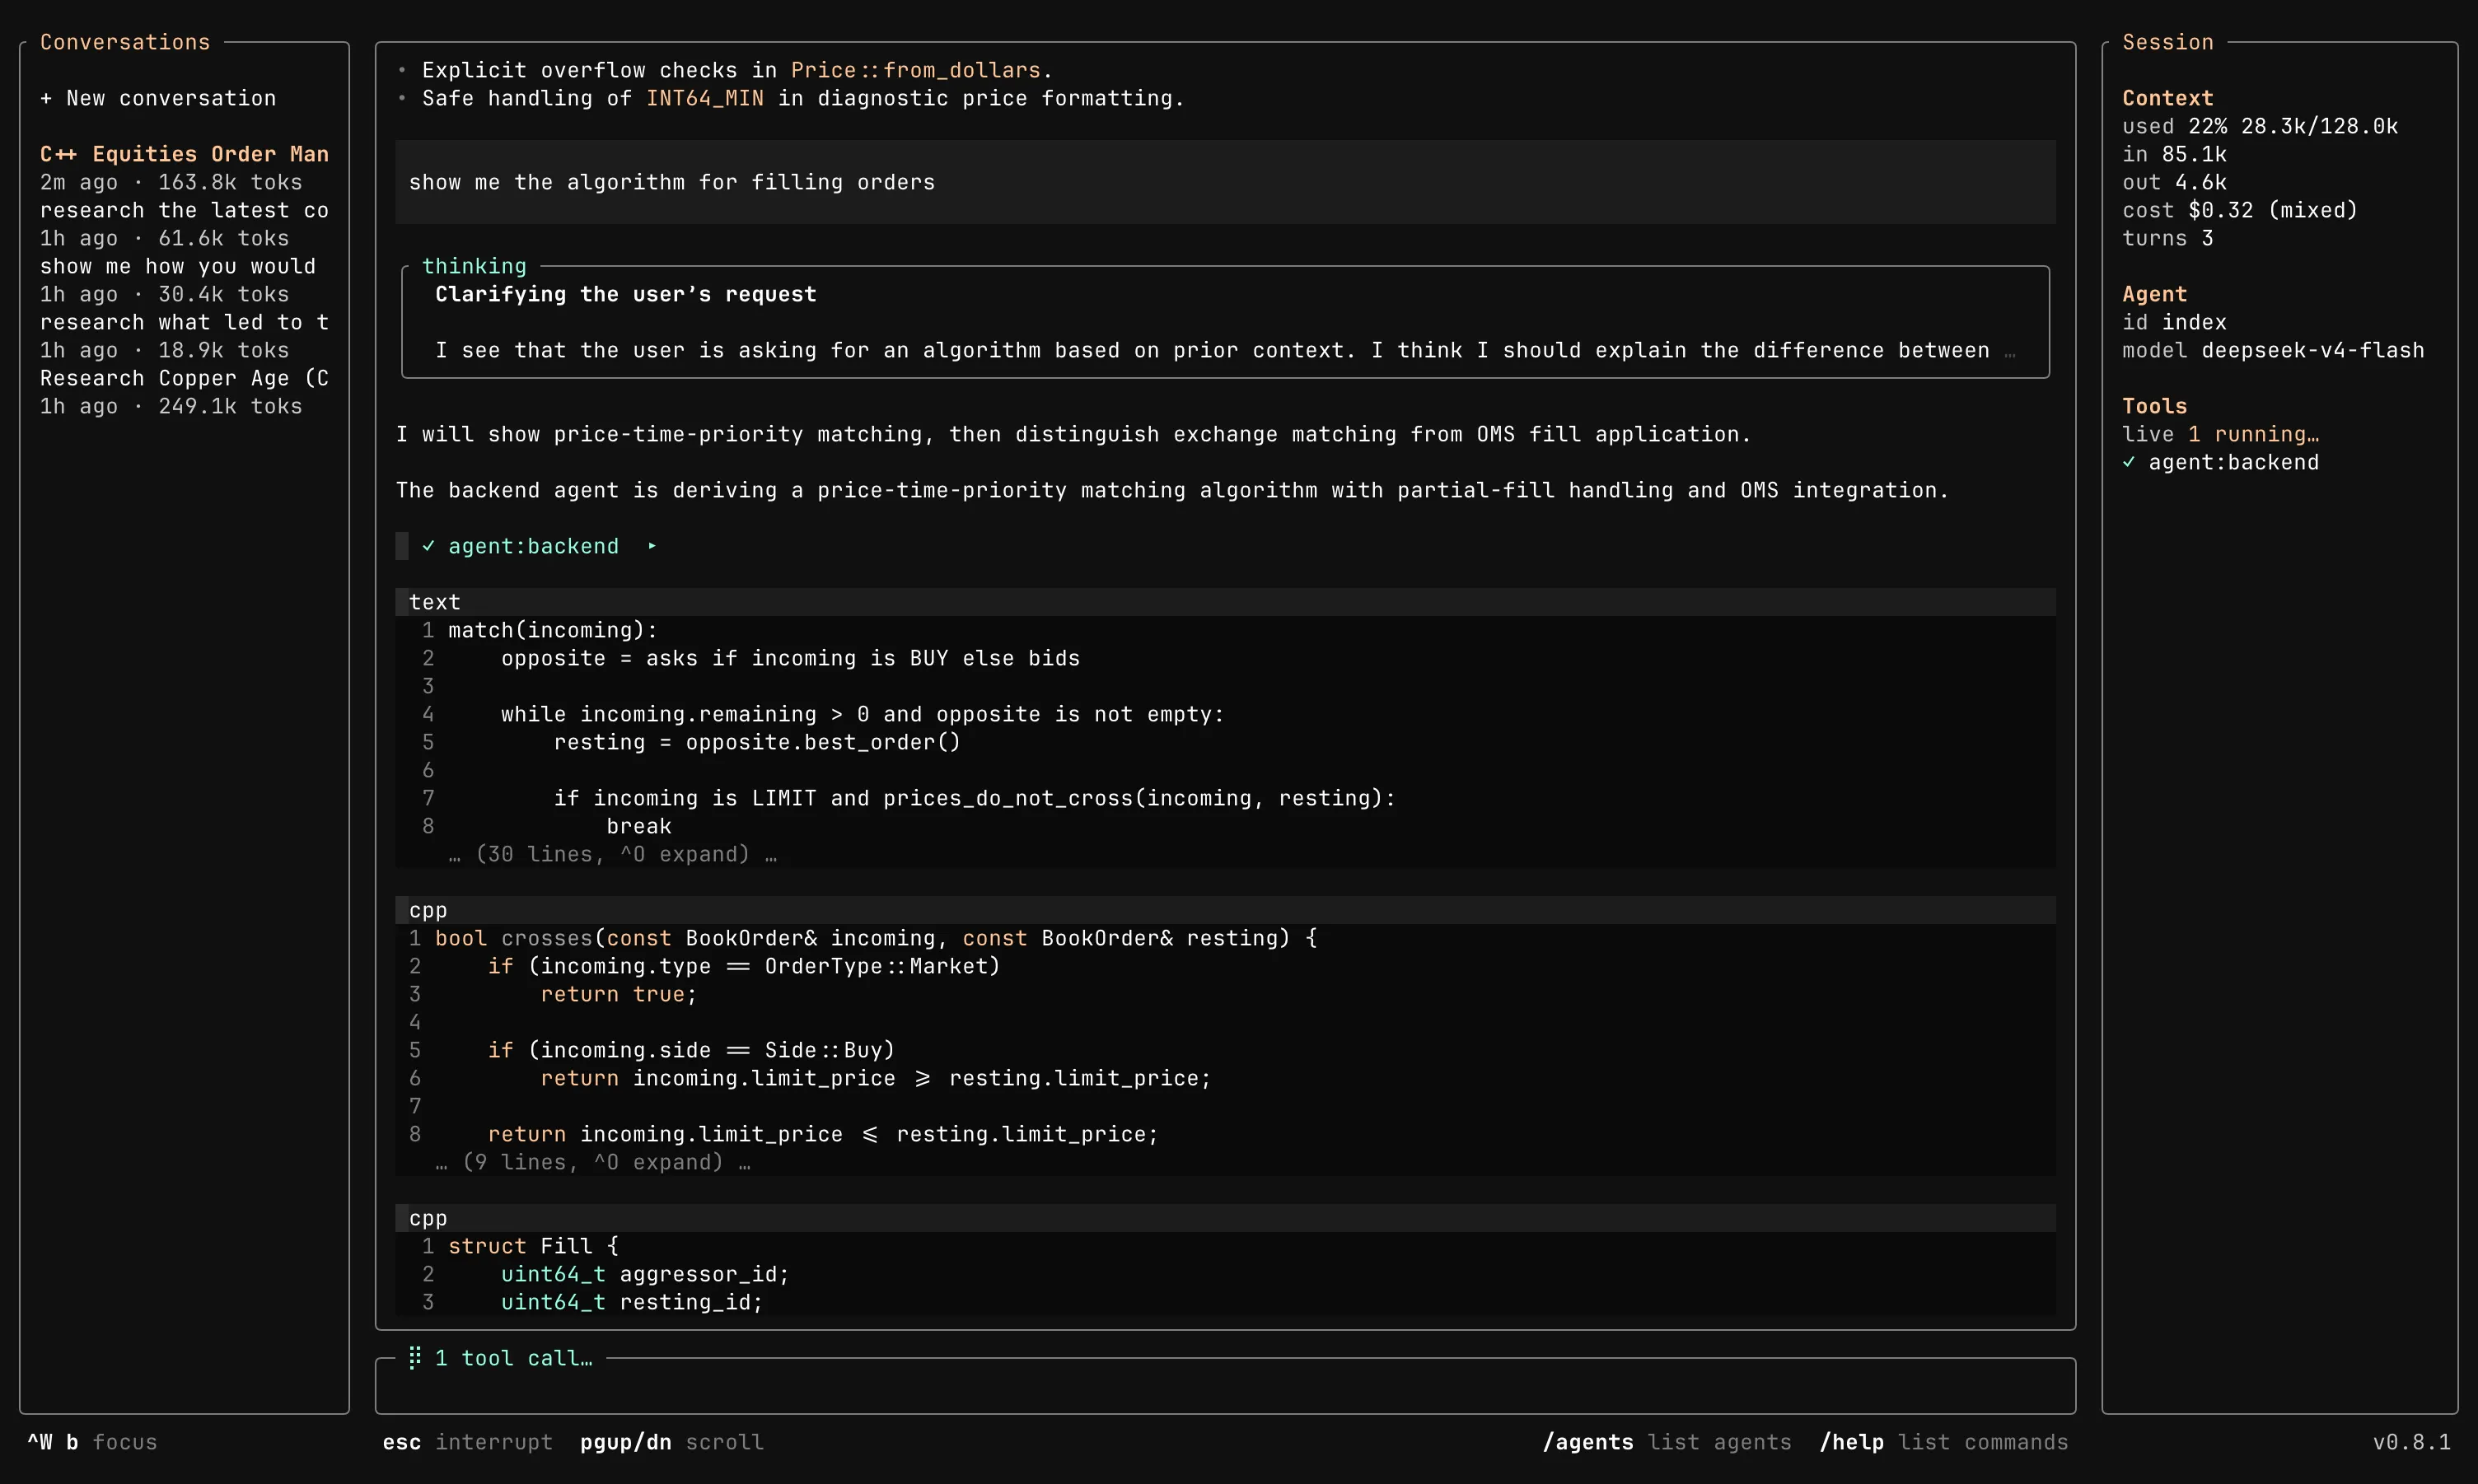Screen dimensions: 2478x1484
Task: Expand the 30 lines text code block
Action: 613,854
